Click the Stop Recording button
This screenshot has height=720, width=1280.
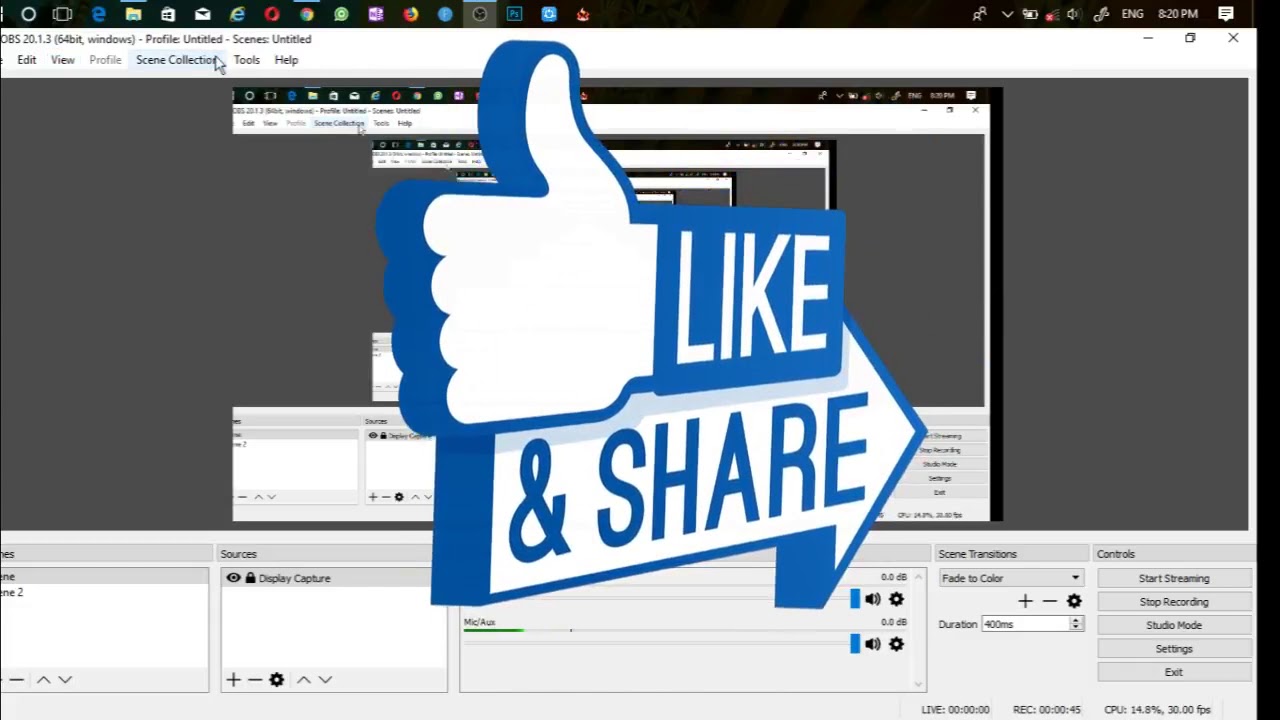point(1174,602)
